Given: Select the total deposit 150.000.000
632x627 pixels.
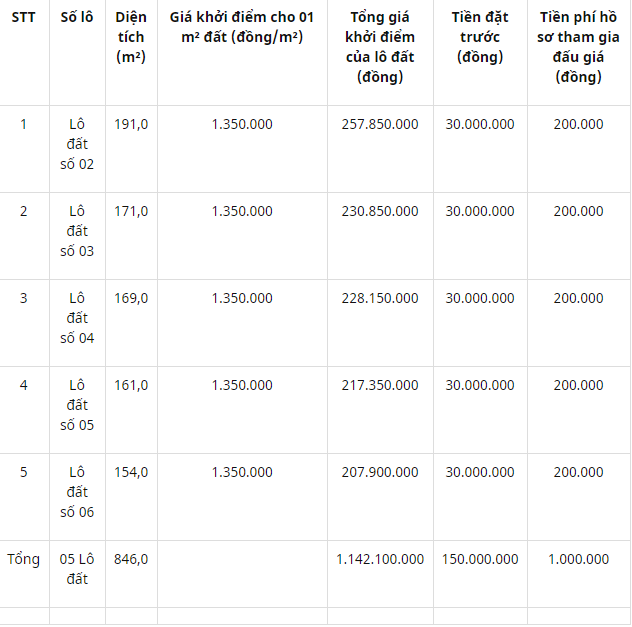Looking at the screenshot, I should click(480, 559).
